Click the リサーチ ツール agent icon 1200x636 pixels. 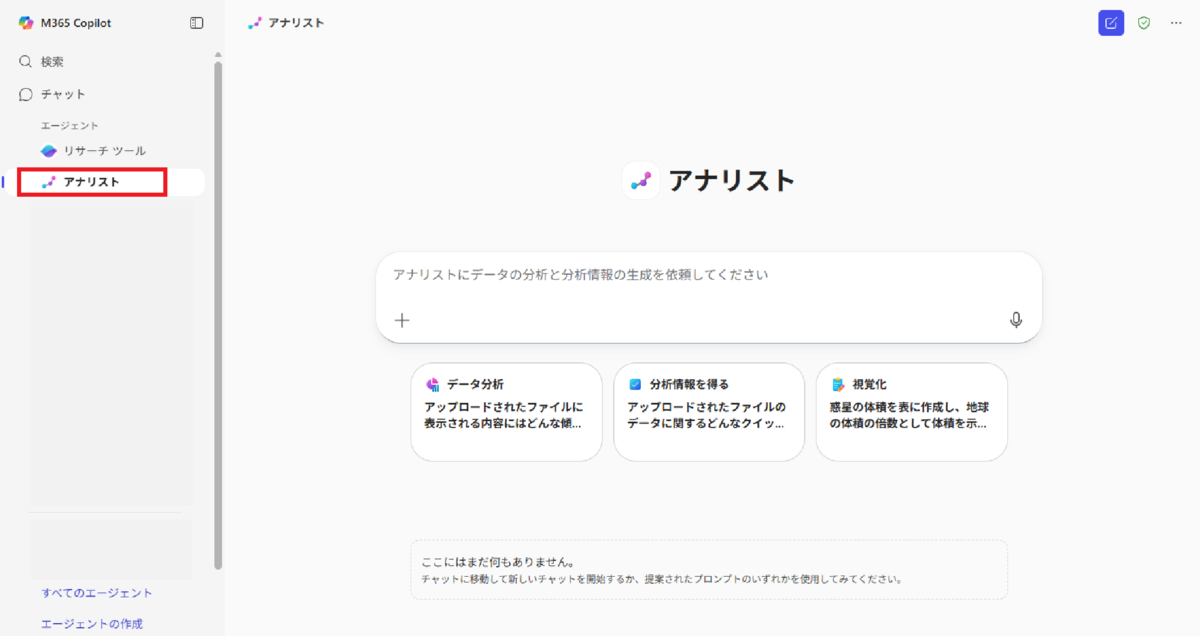49,151
